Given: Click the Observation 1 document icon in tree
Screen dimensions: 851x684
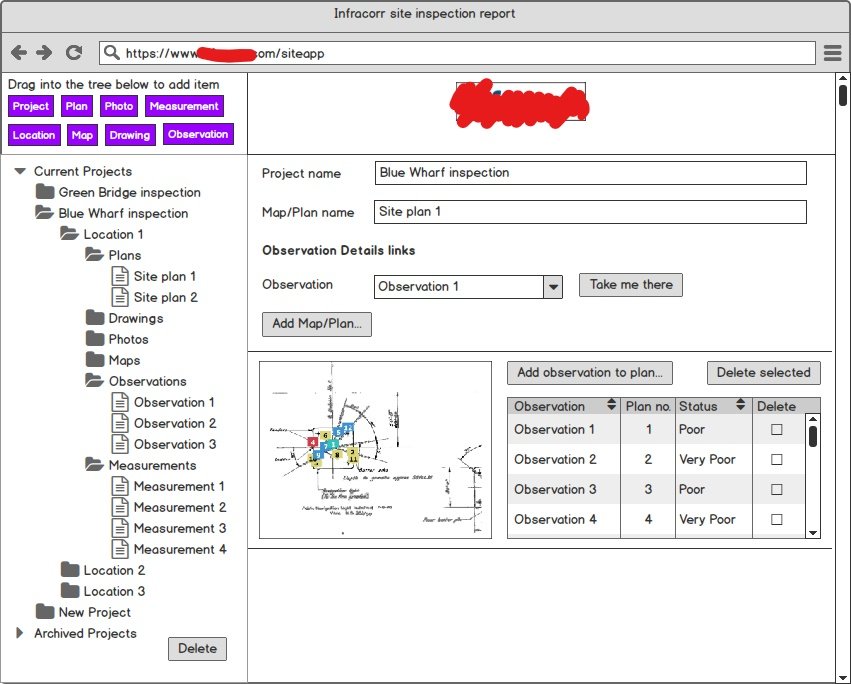Looking at the screenshot, I should (x=120, y=402).
